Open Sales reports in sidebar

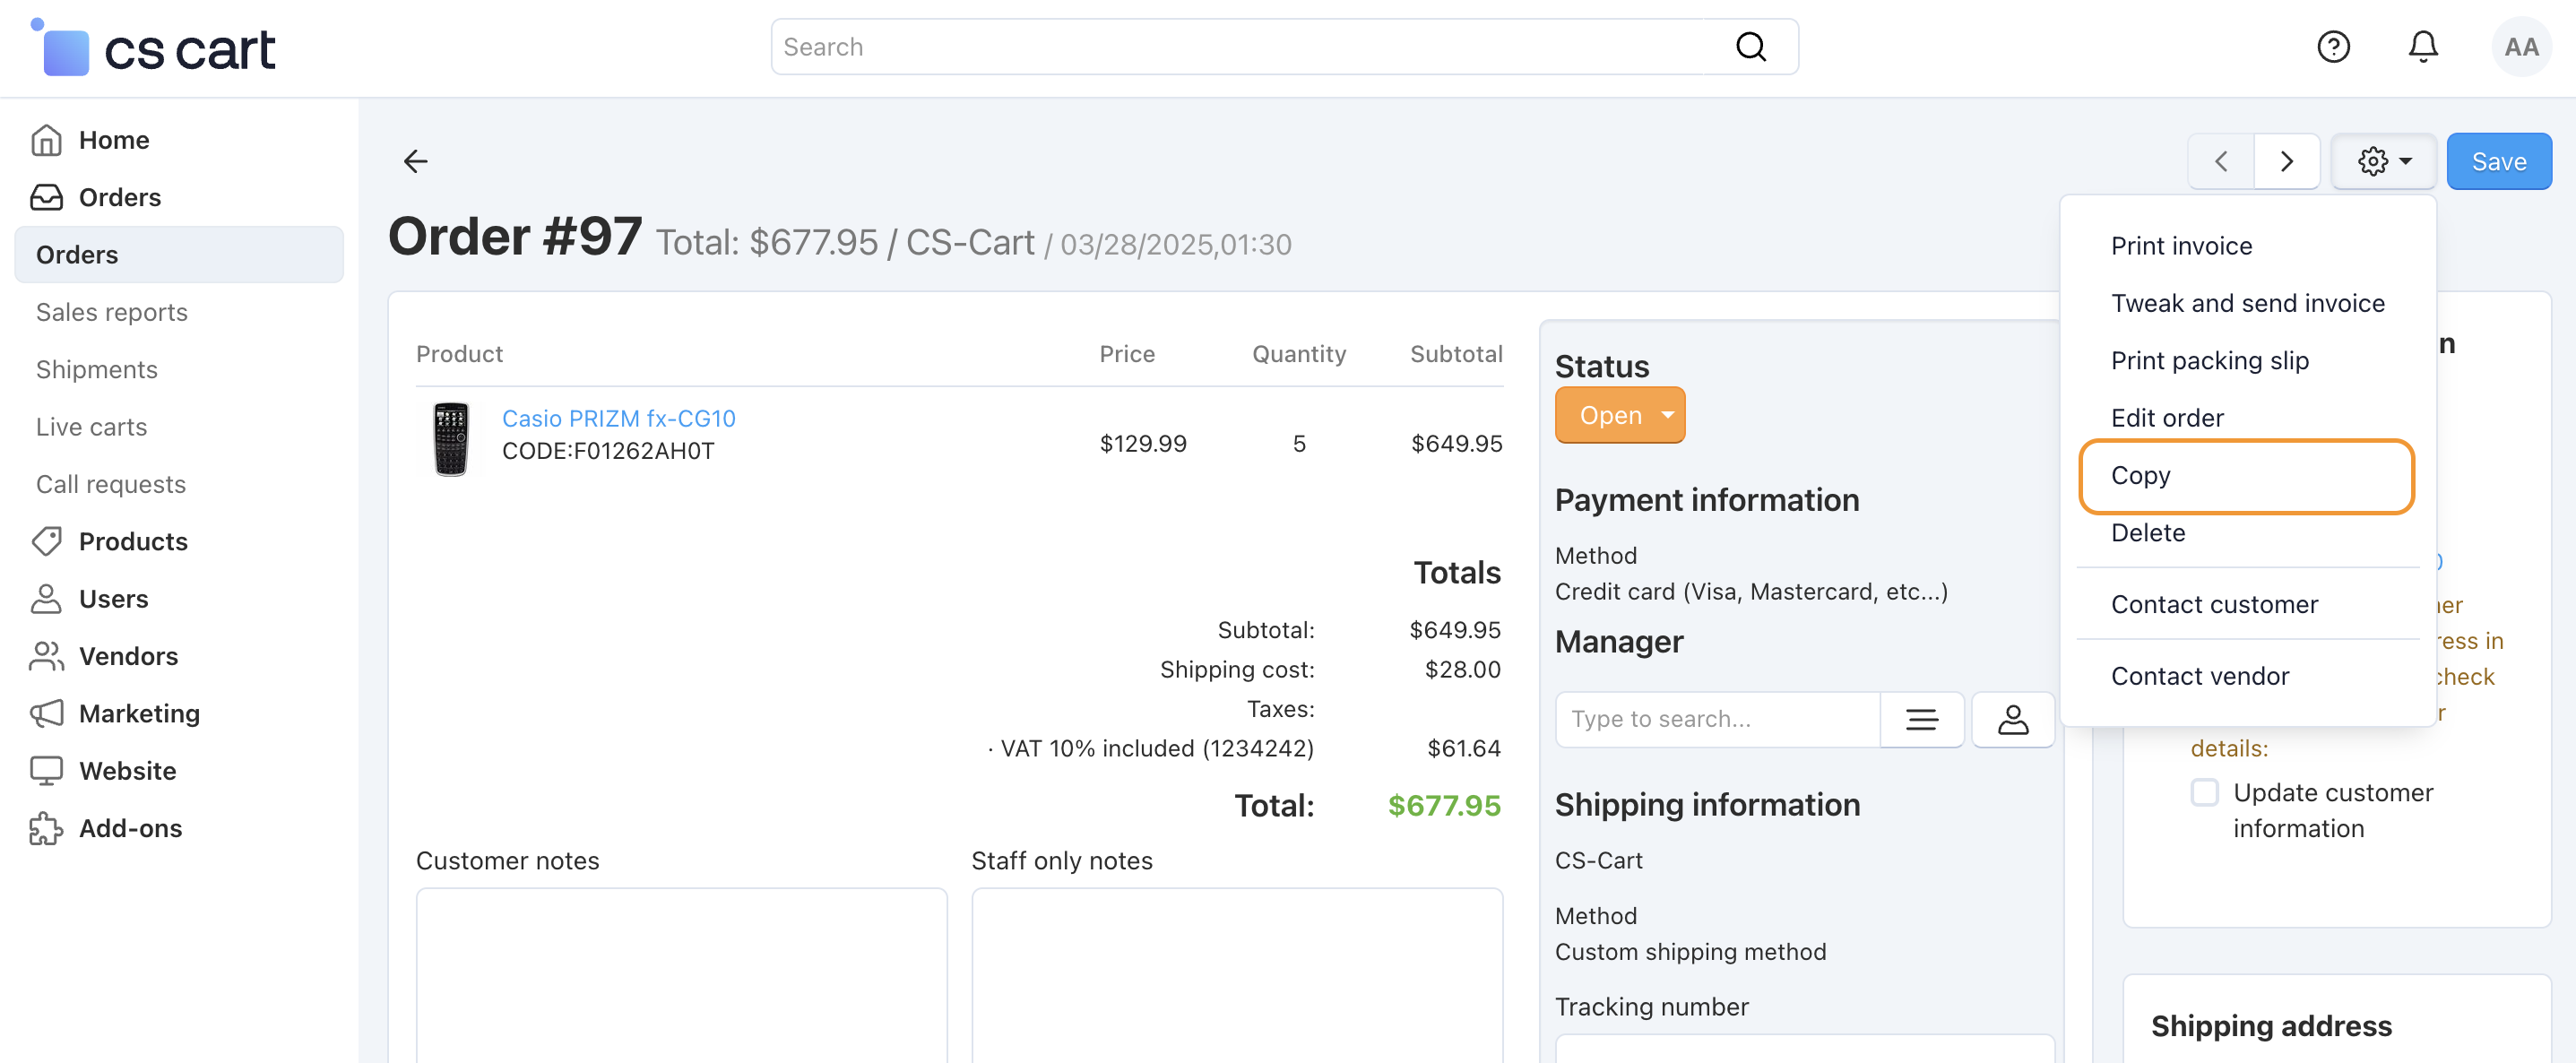point(112,312)
